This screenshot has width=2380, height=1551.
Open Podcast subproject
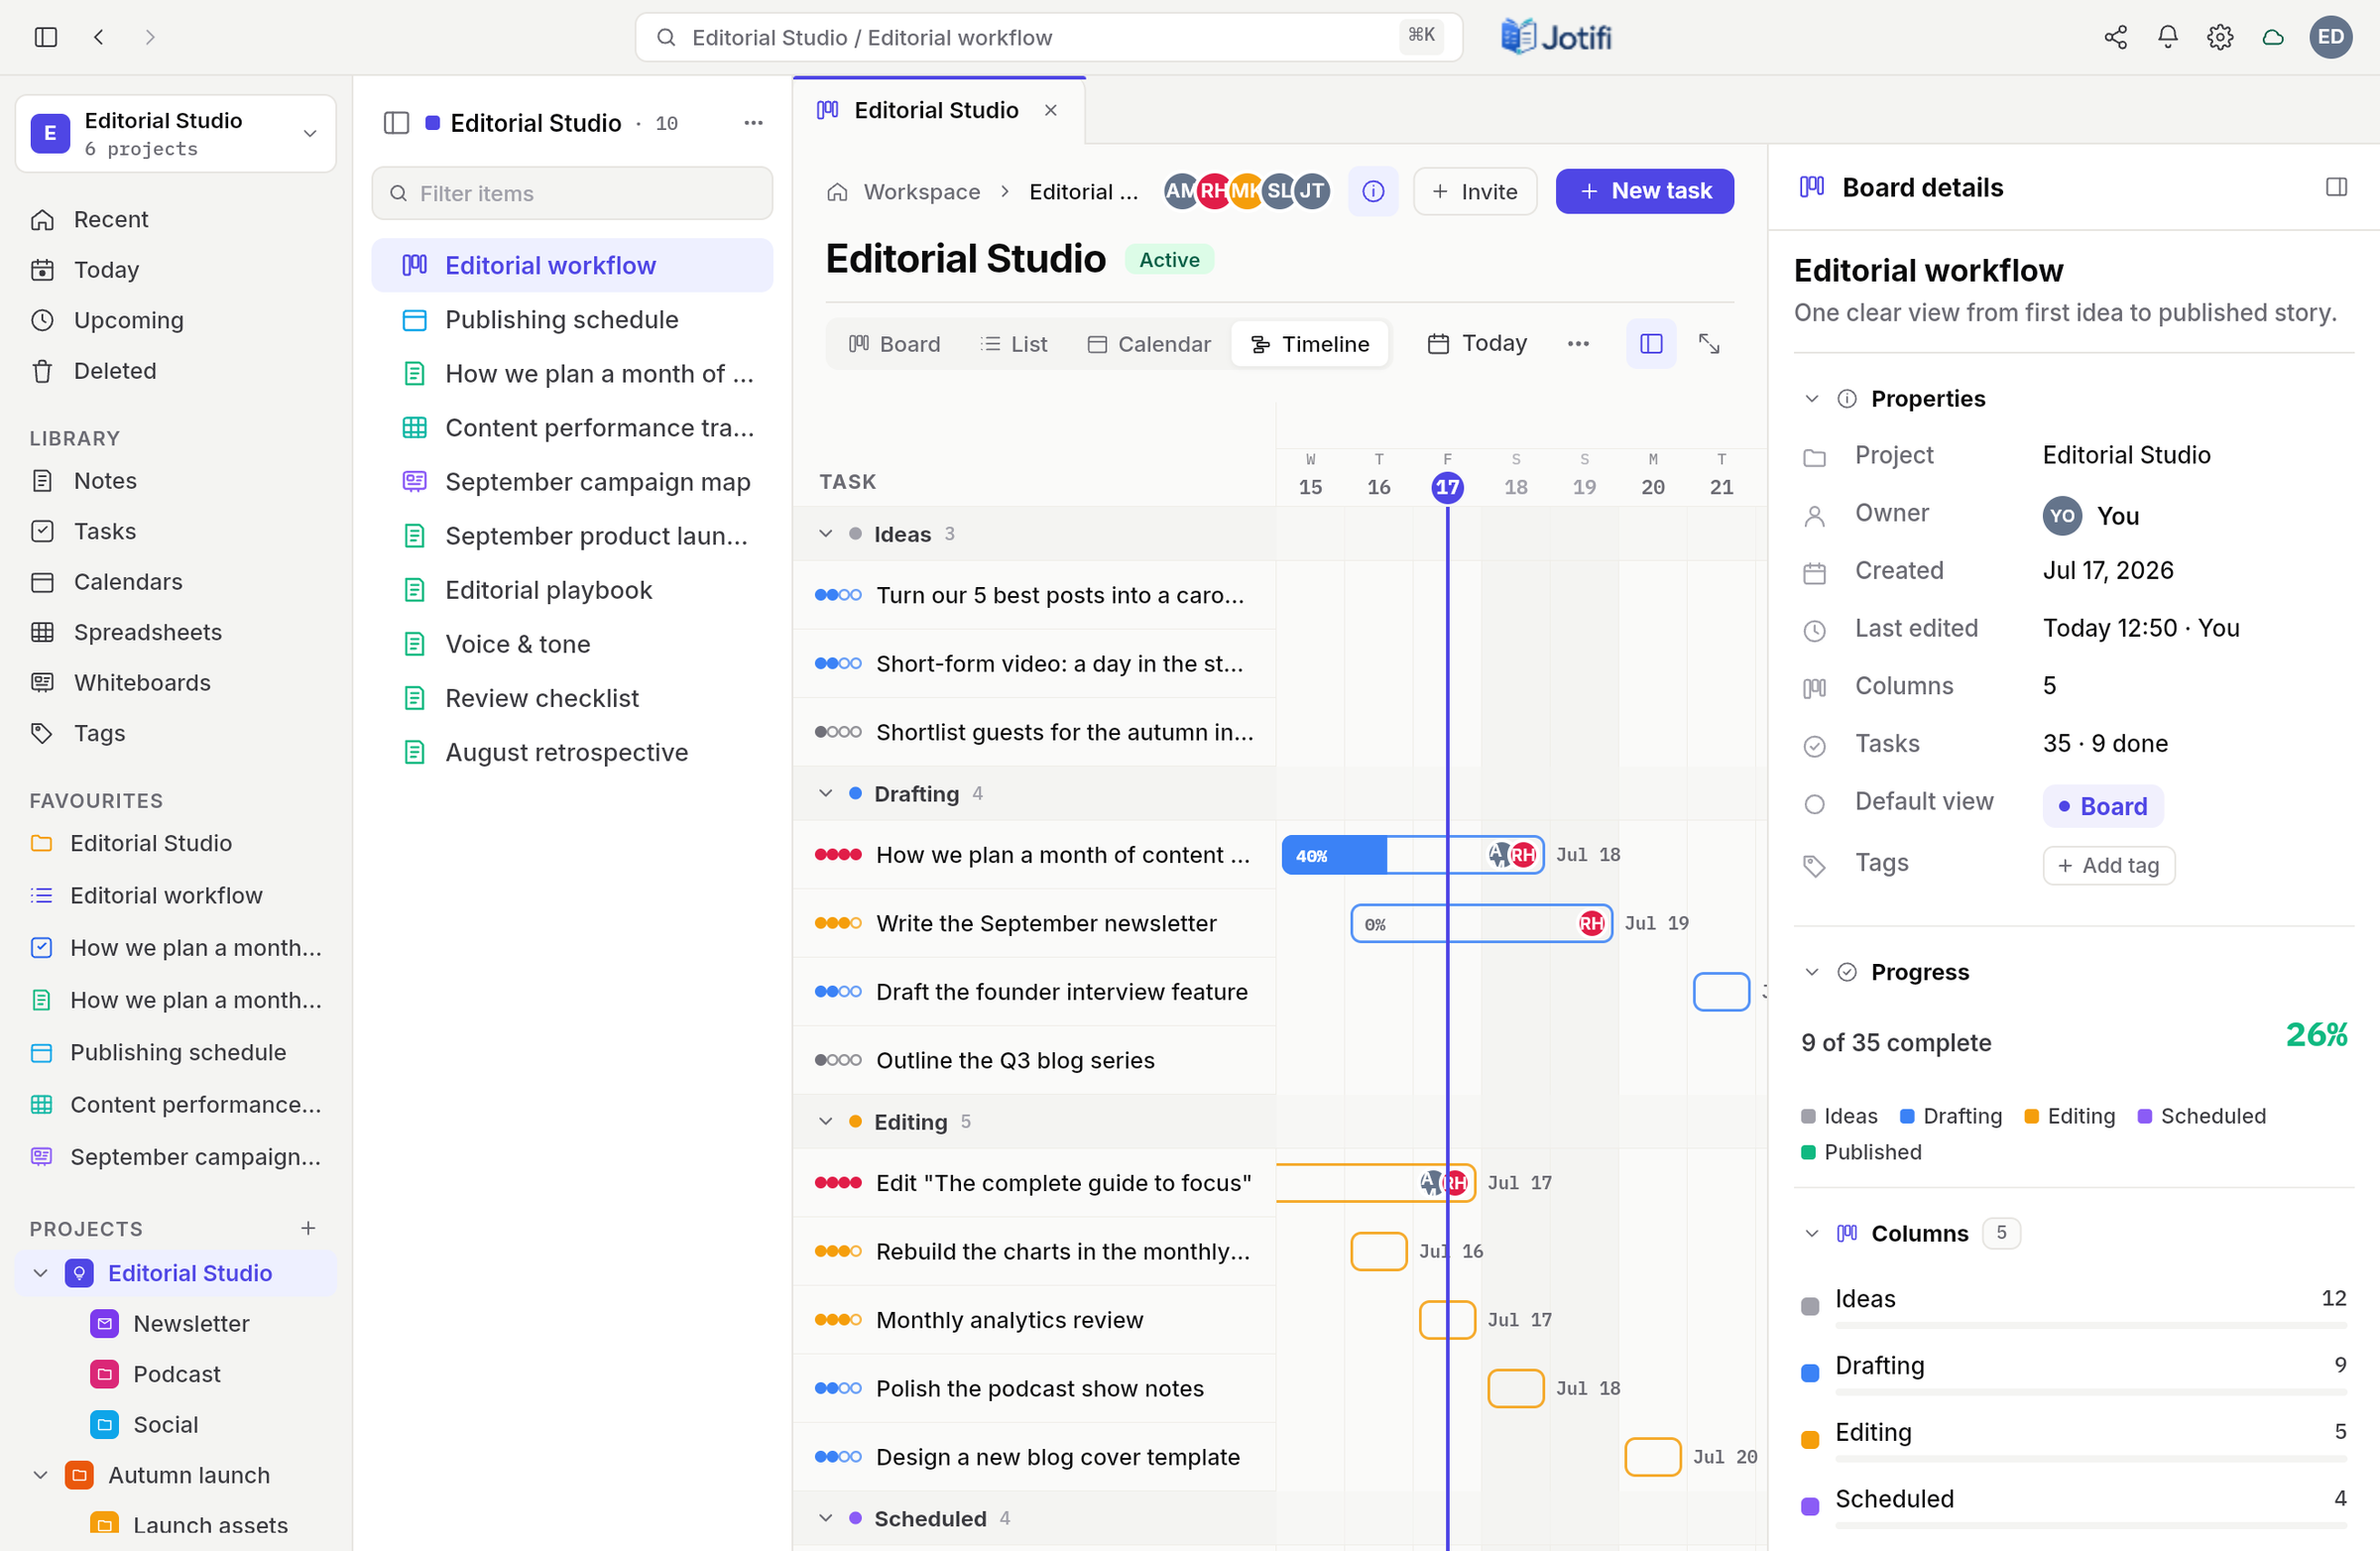177,1374
